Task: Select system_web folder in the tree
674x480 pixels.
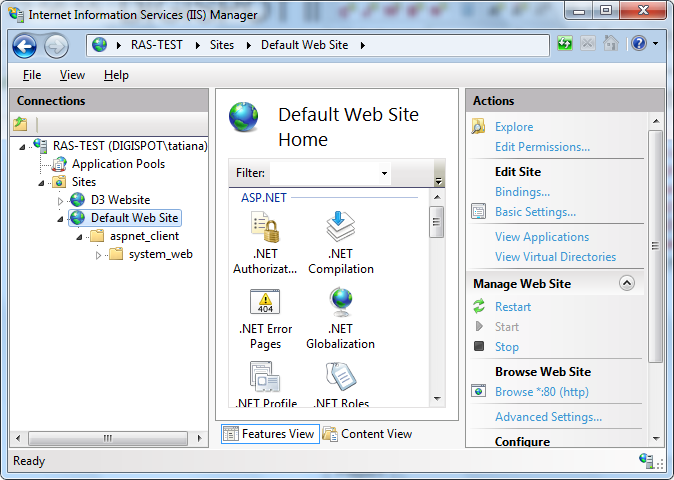Action: [161, 254]
